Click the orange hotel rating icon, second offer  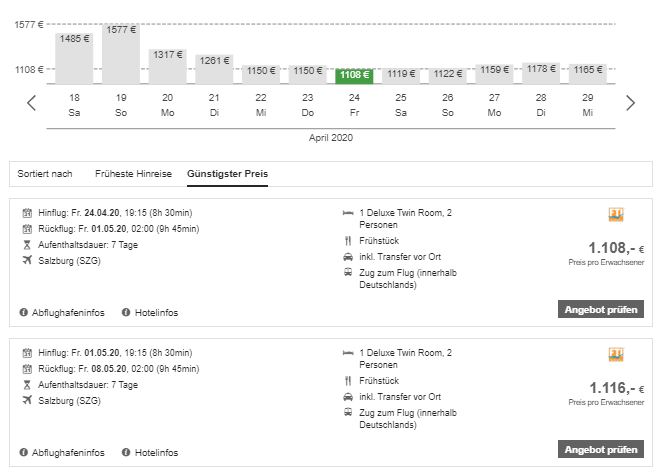(616, 355)
